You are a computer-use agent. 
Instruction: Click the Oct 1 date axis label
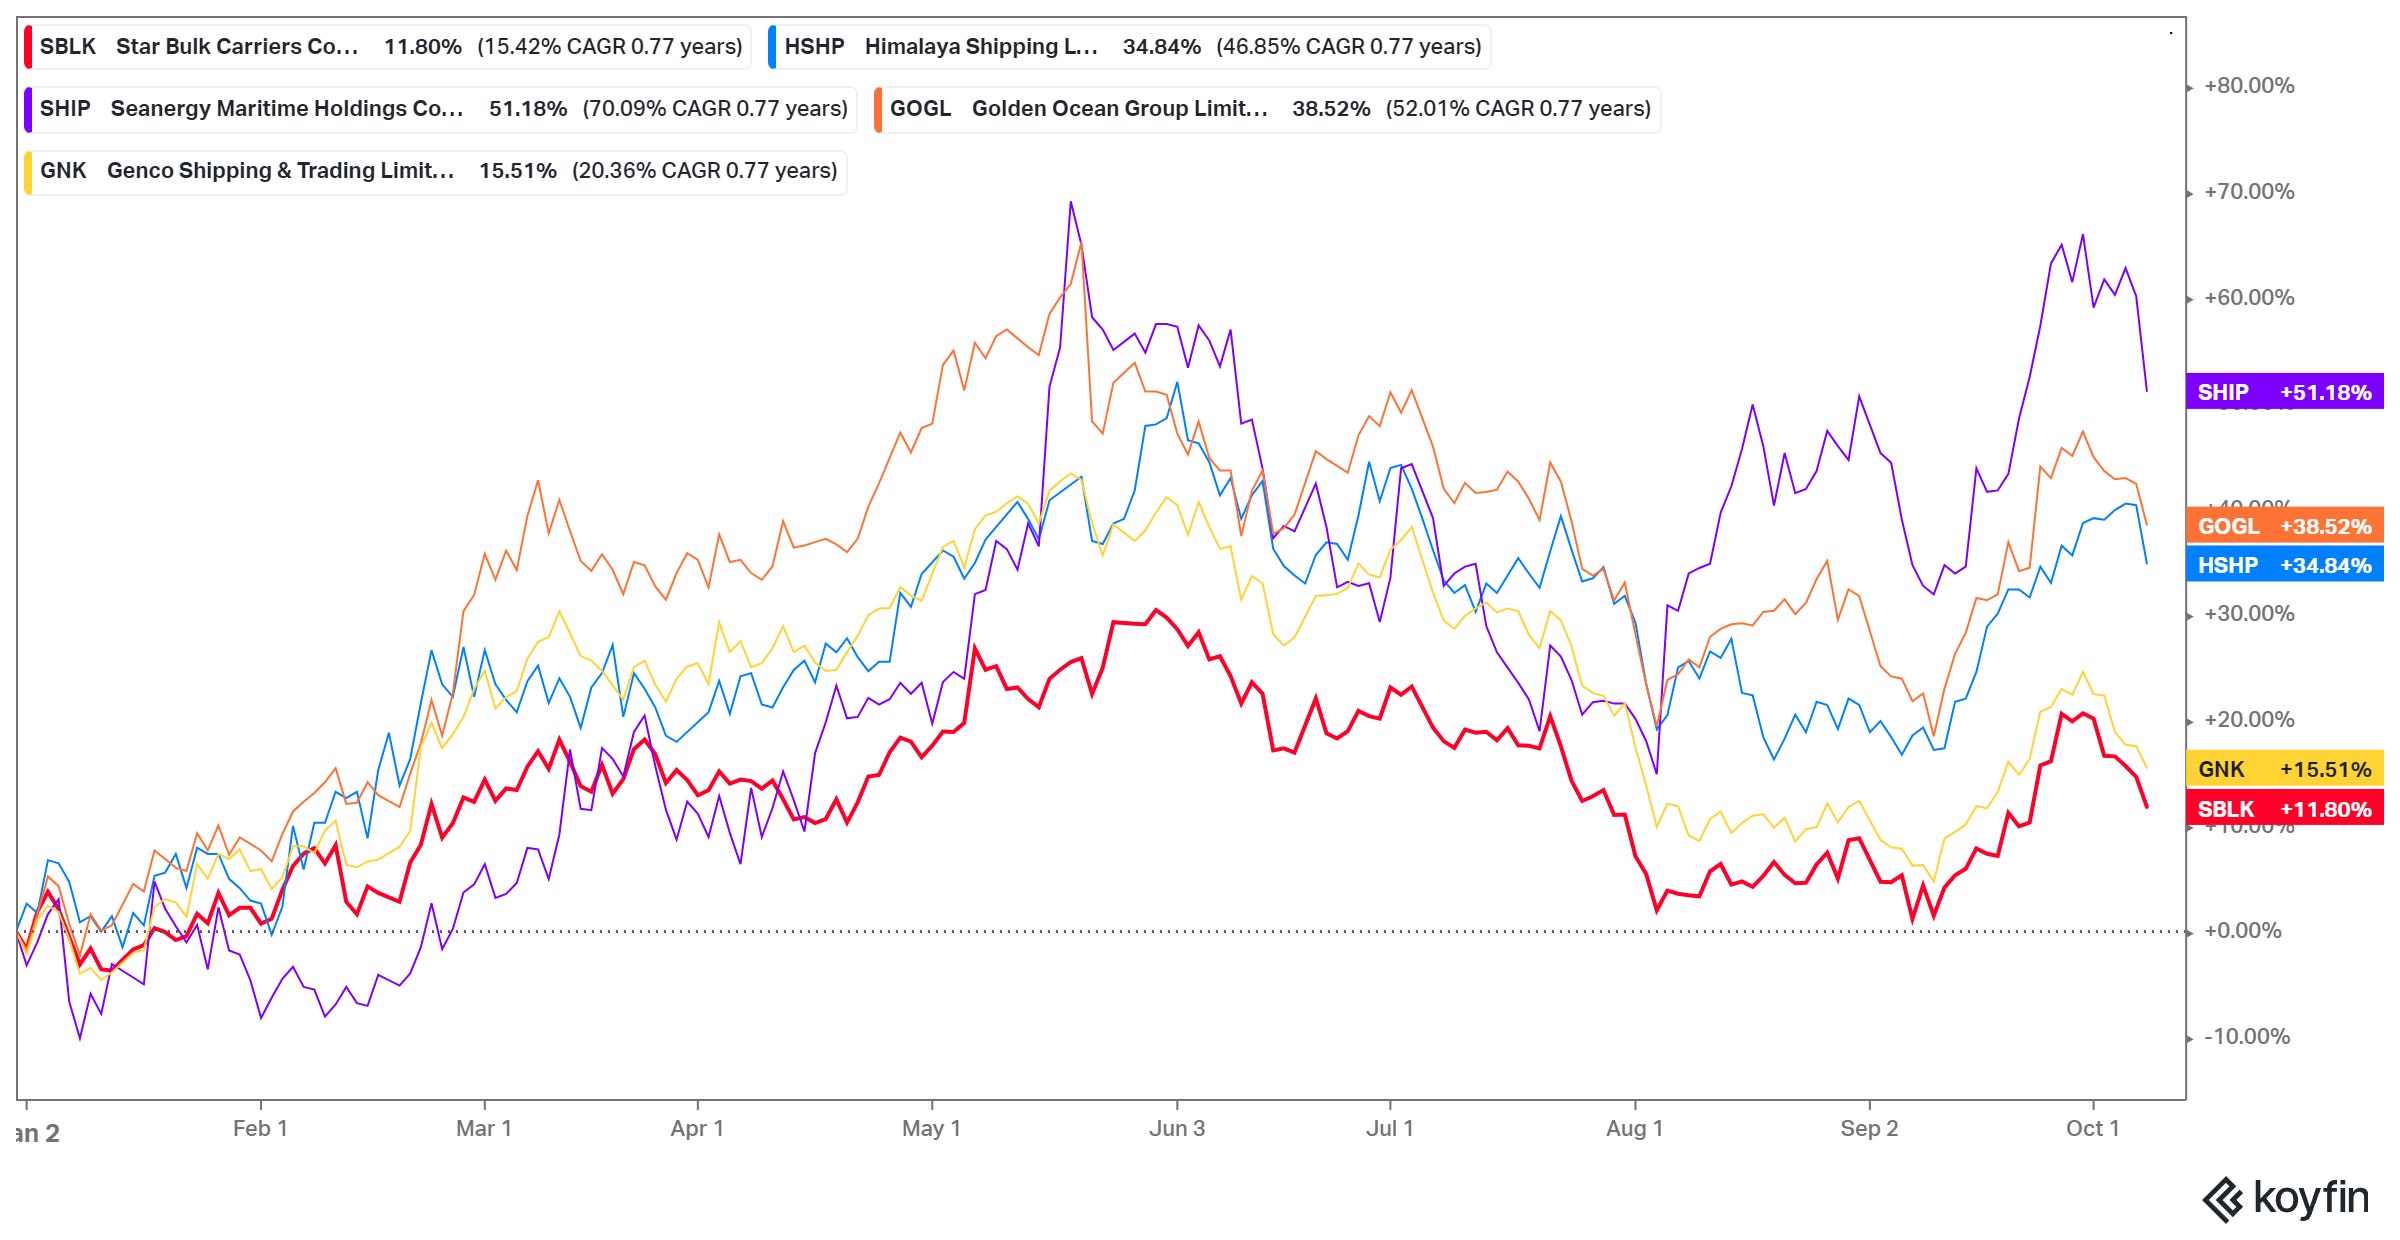click(x=2092, y=1129)
